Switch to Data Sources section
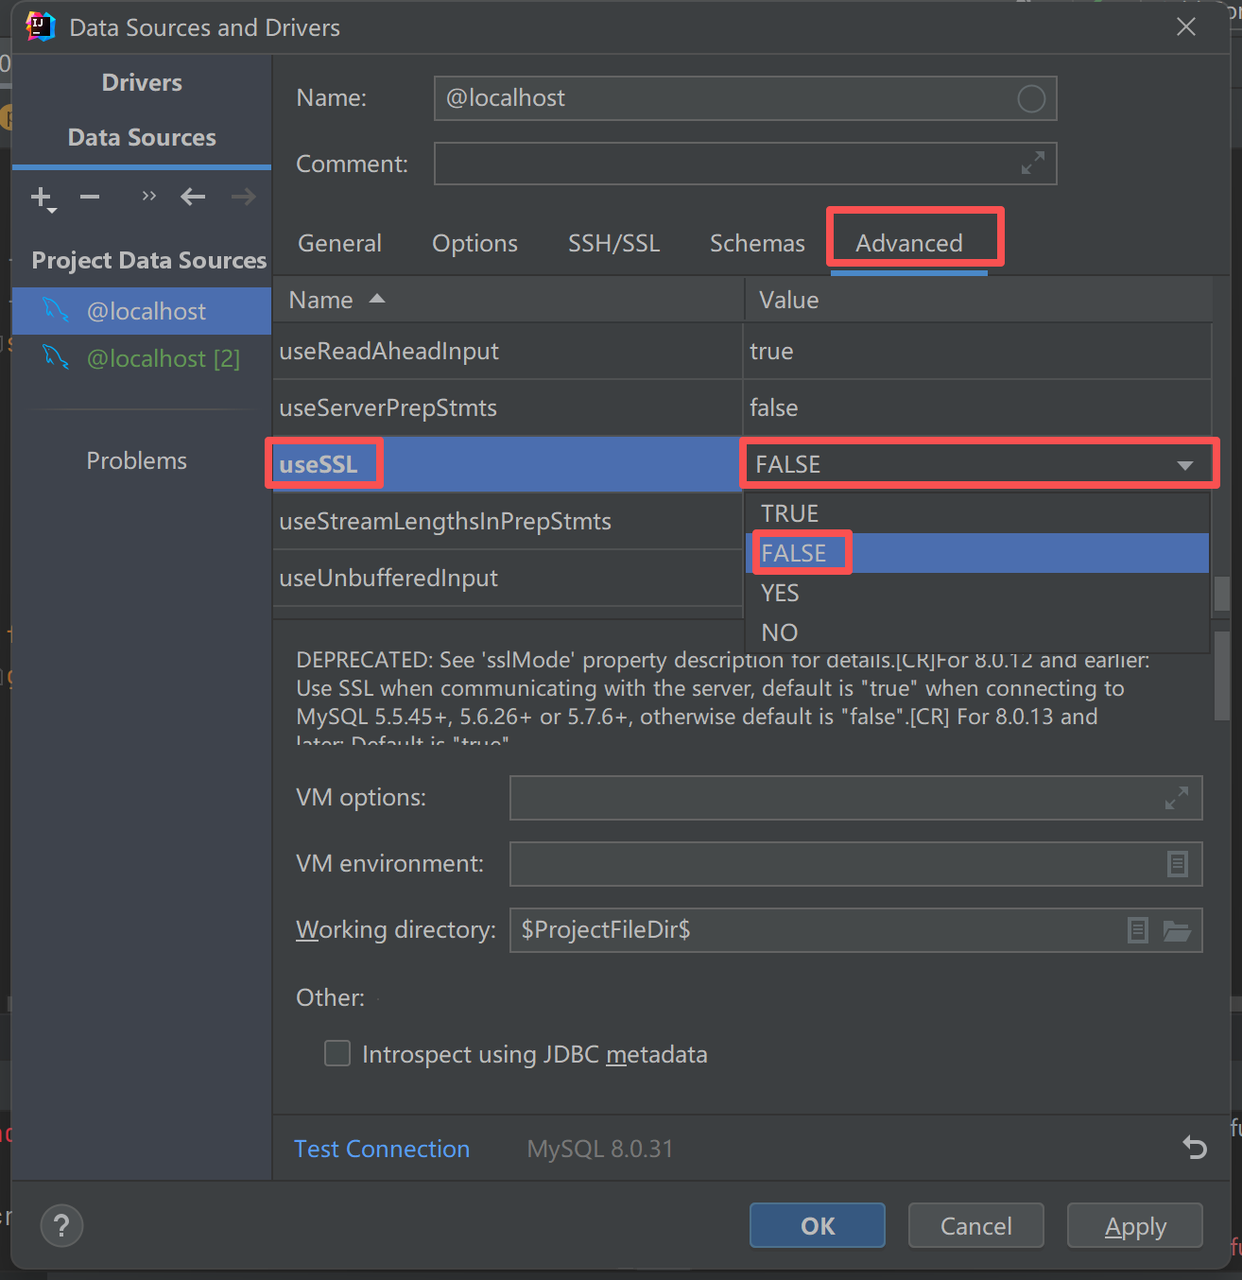The height and width of the screenshot is (1280, 1242). [x=142, y=137]
